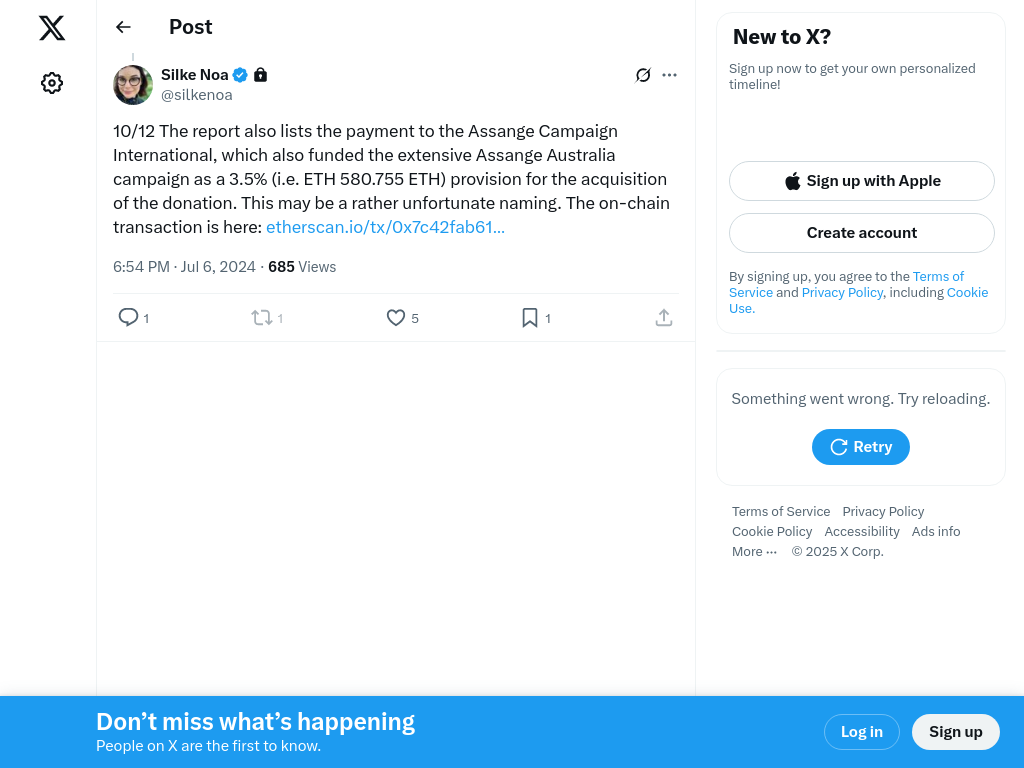Reply using the comment icon
The height and width of the screenshot is (768, 1024).
[x=129, y=318]
